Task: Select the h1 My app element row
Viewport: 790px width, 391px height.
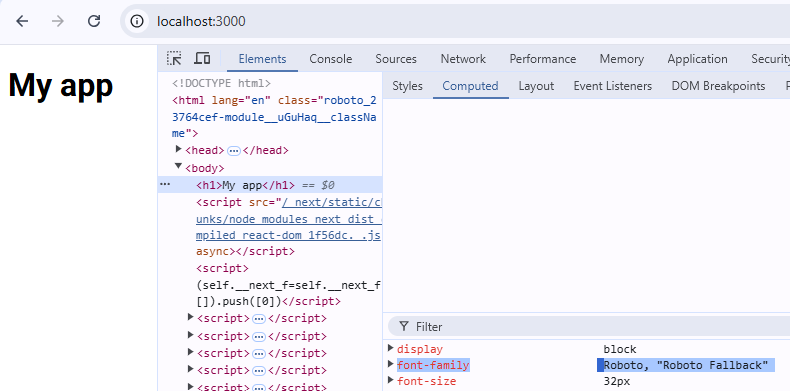Action: 270,185
